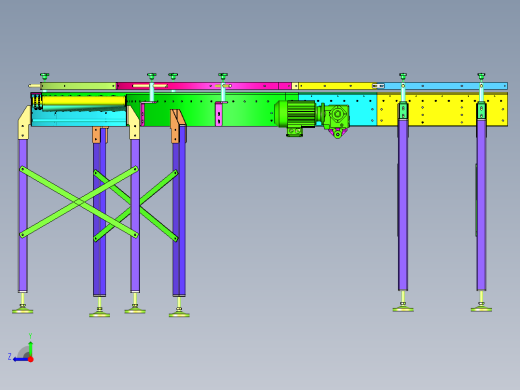Select the rightmost green adjustment knob on top
The height and width of the screenshot is (390, 520).
coord(481,76)
